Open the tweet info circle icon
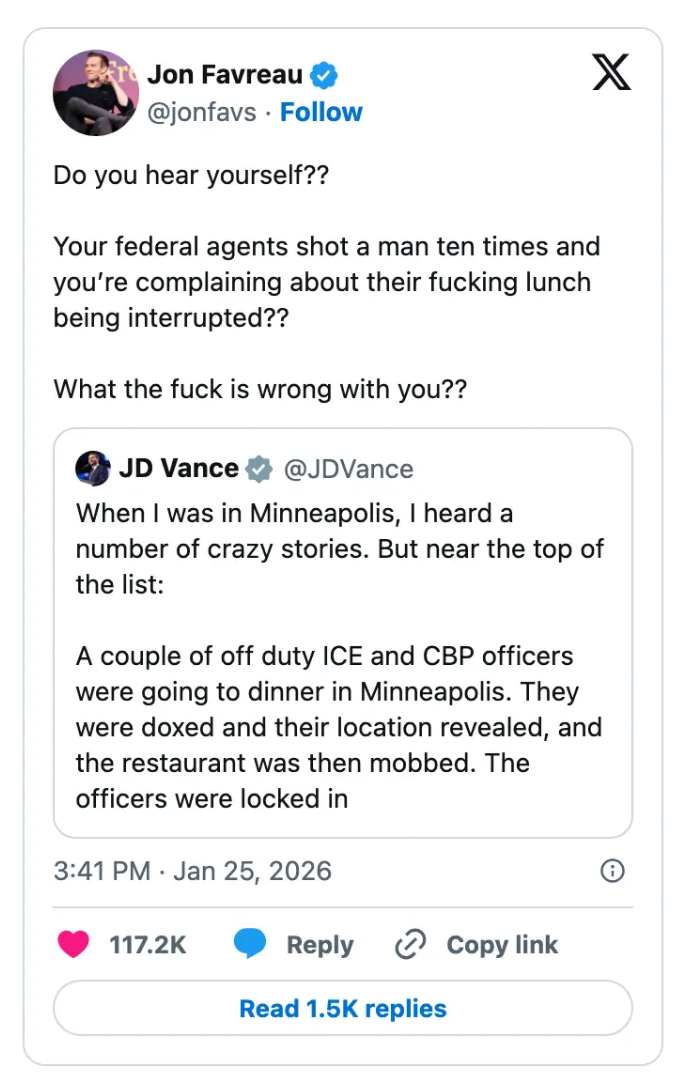The height and width of the screenshot is (1078, 700). pos(612,871)
